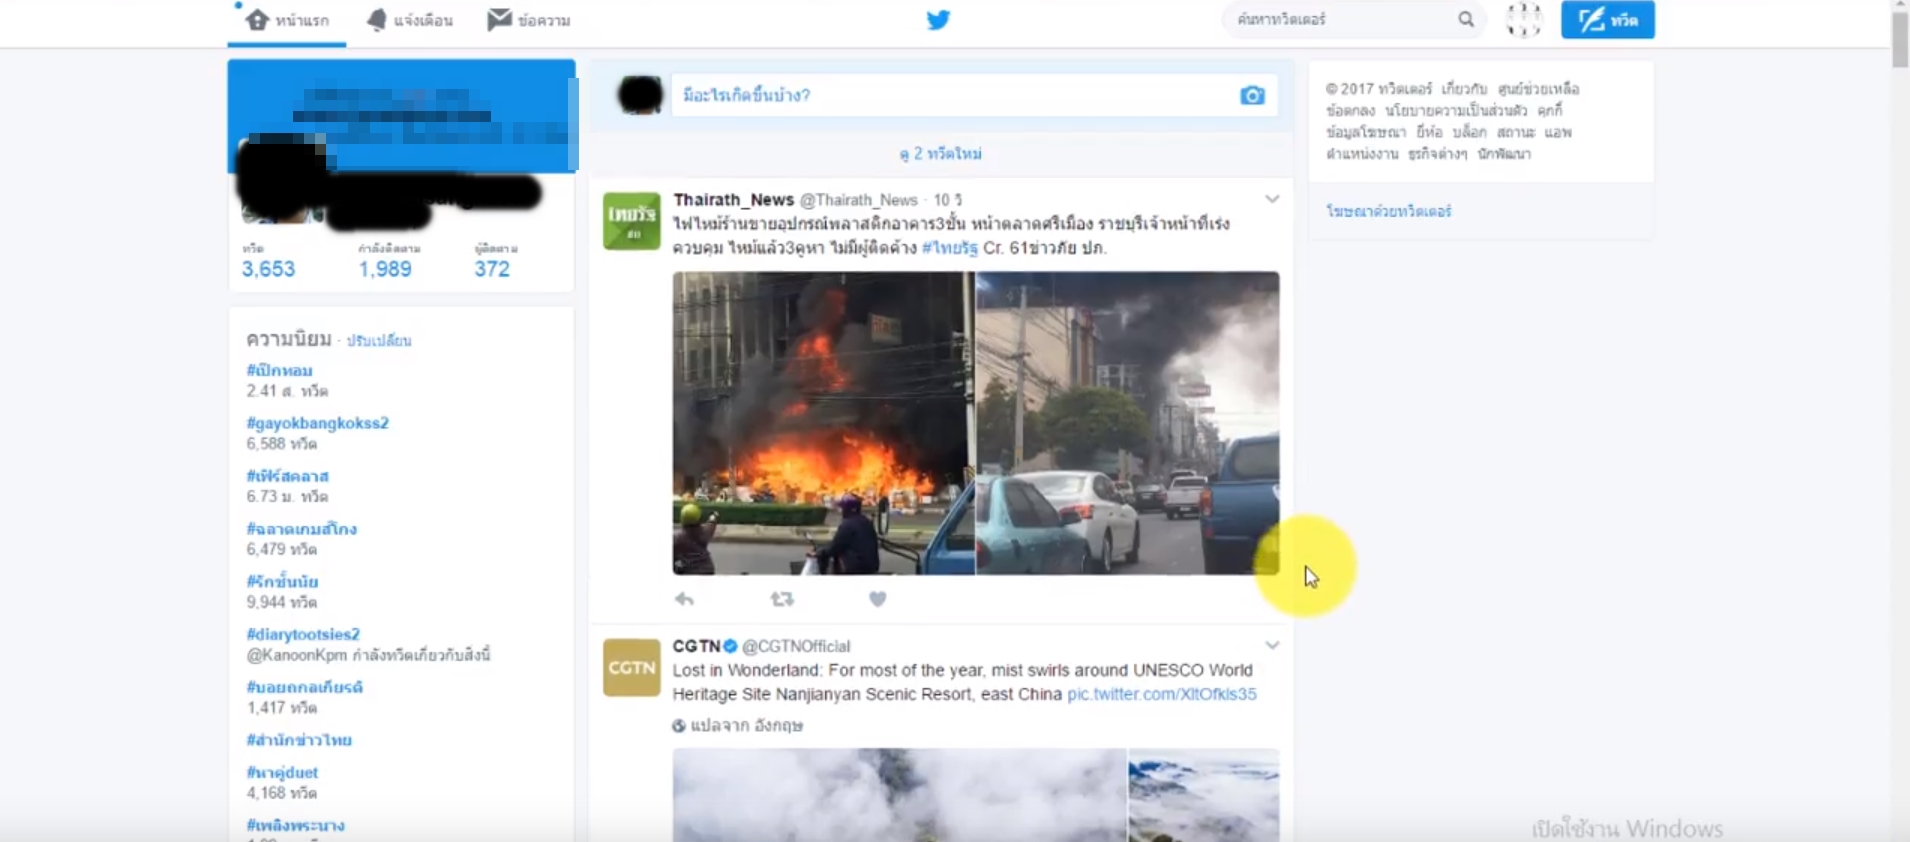Screen dimensions: 1910x842
Task: Open the @CGTNOfficial handle
Action: point(796,646)
